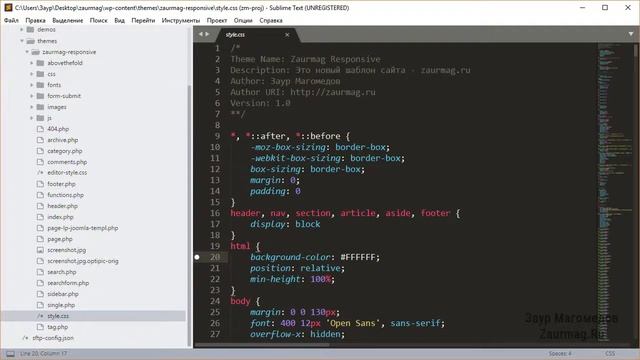
Task: Open page.php in the sidebar
Action: click(x=60, y=239)
